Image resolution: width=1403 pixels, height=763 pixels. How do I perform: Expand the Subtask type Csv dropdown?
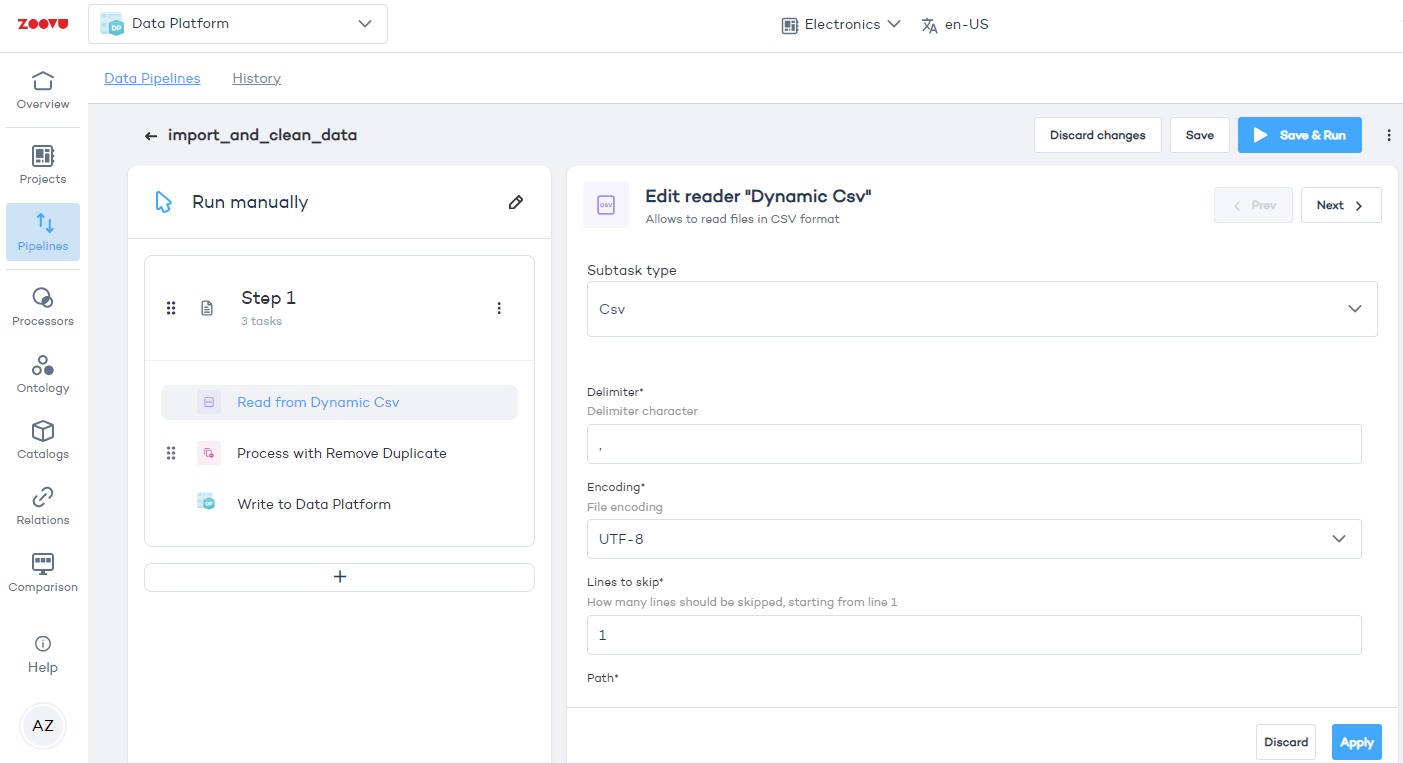tap(982, 309)
